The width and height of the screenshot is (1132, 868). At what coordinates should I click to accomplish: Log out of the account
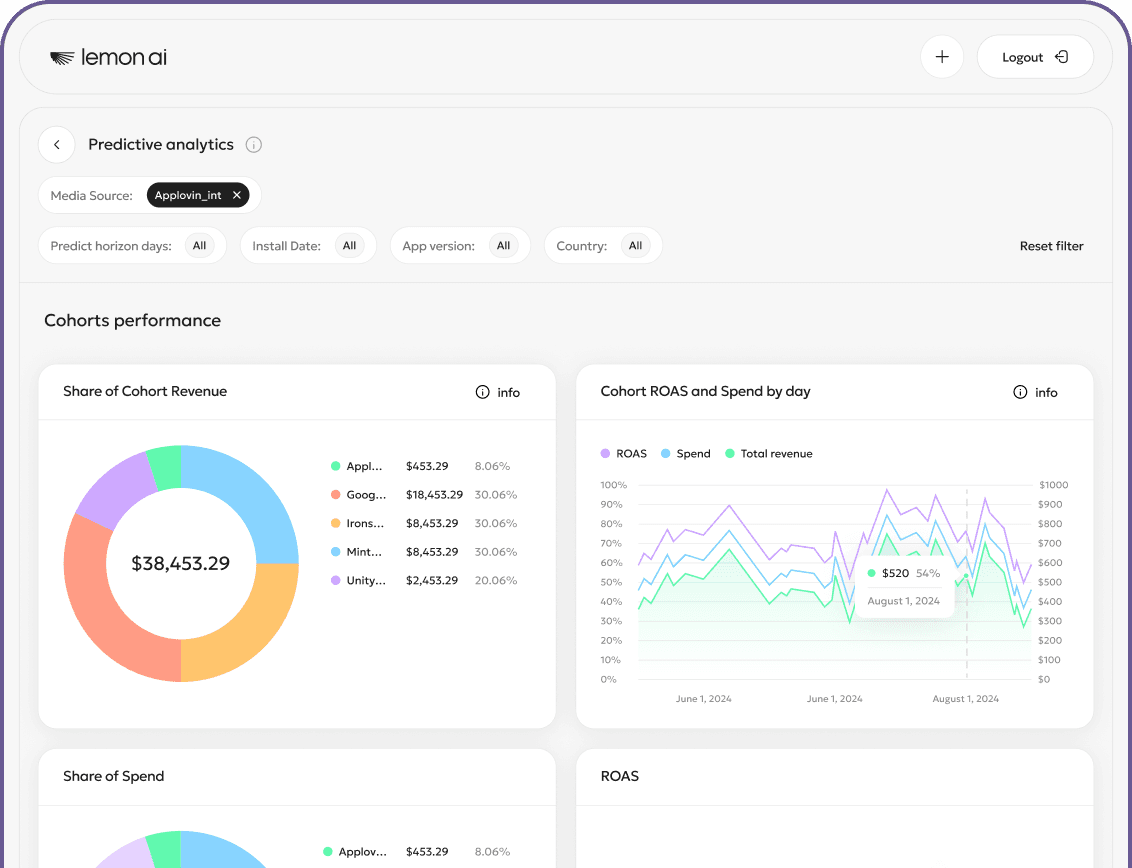(1034, 58)
